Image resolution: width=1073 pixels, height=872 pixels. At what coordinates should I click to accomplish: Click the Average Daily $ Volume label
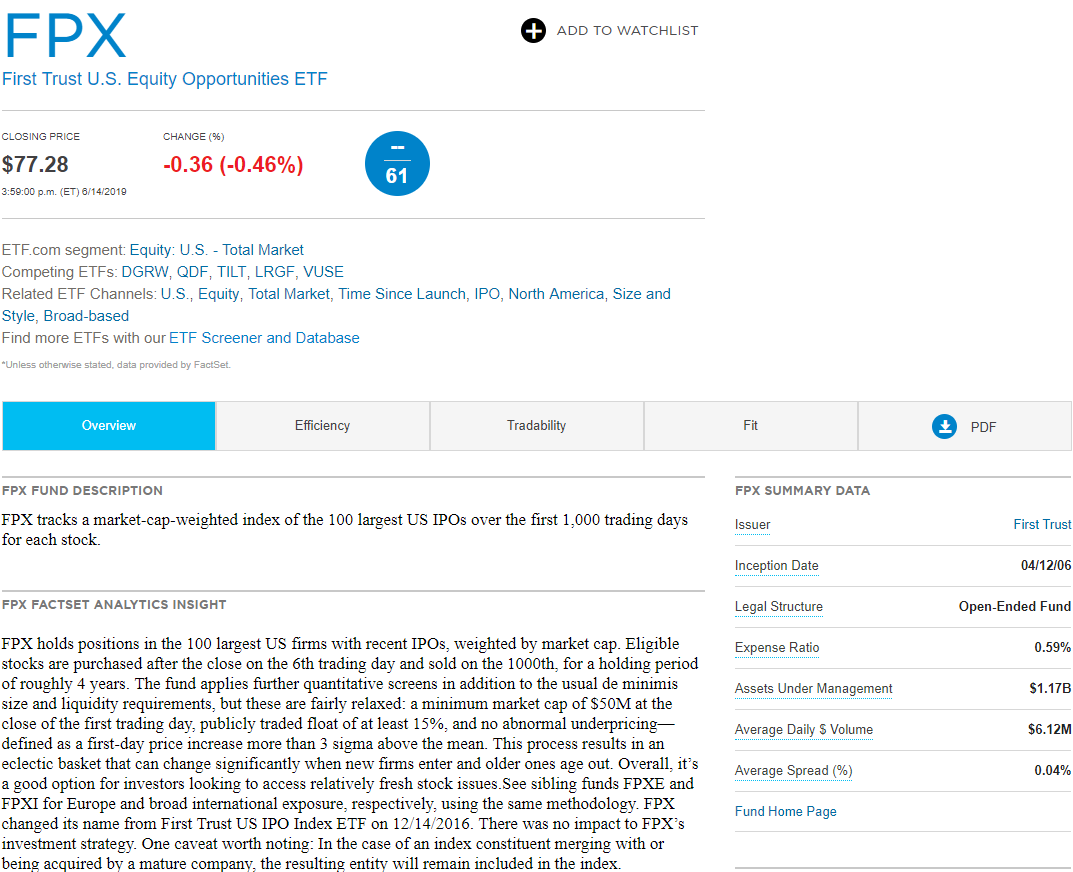[804, 730]
